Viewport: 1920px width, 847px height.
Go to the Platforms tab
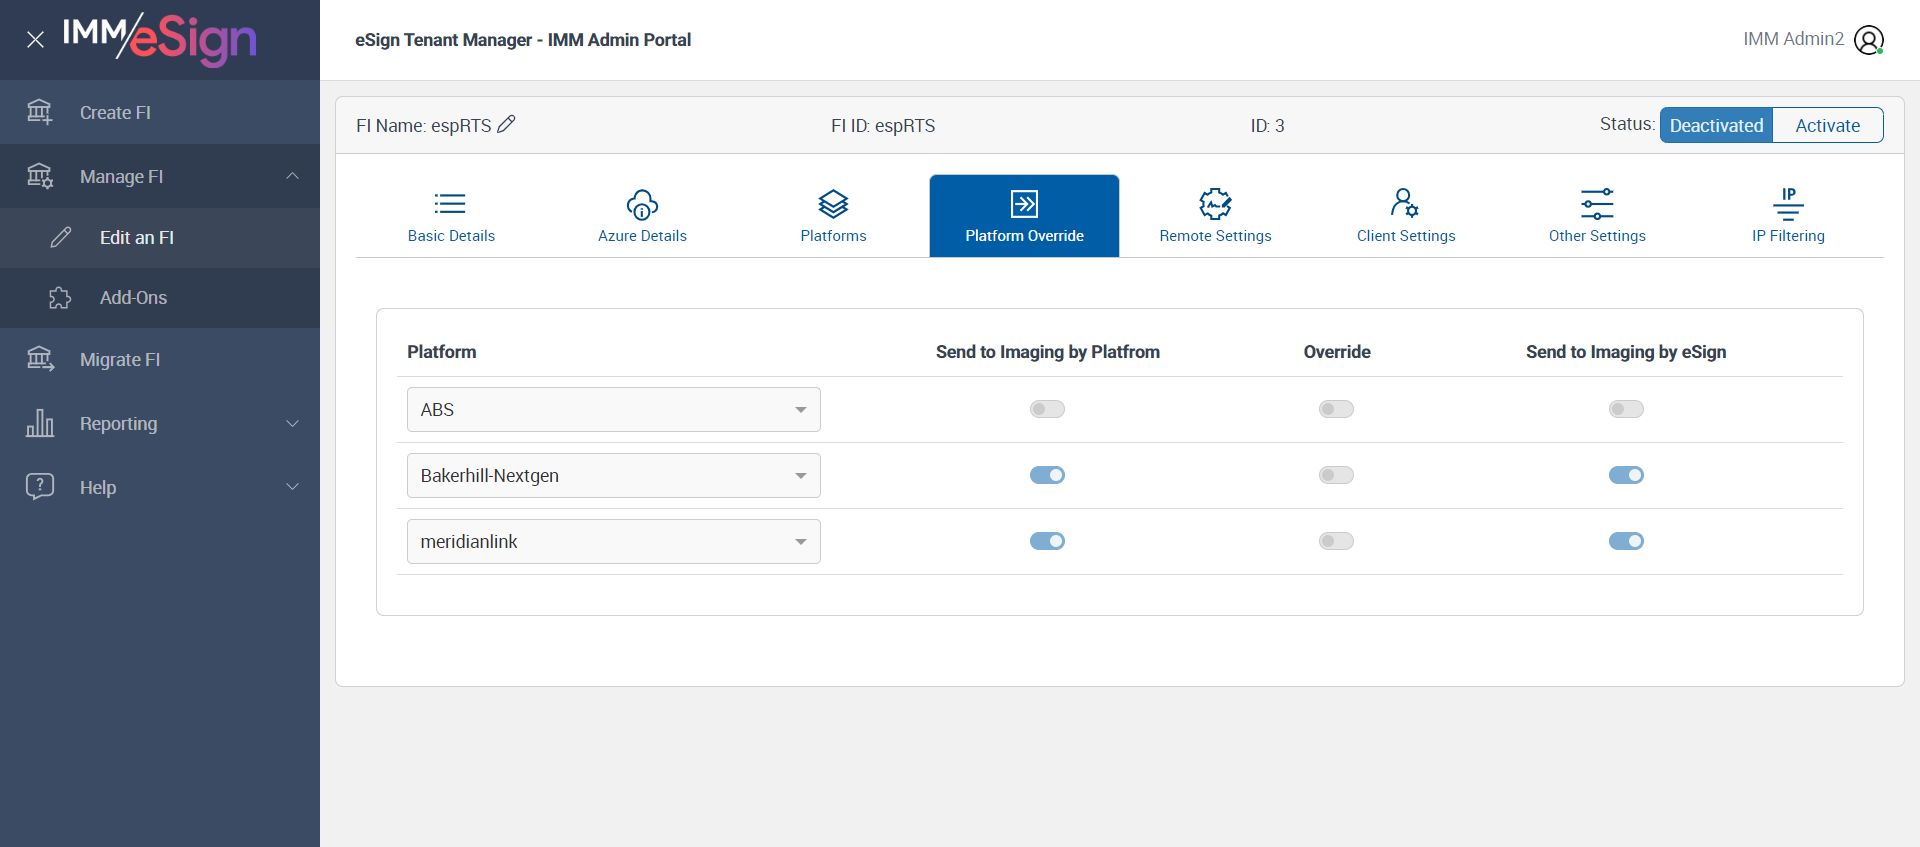(833, 216)
